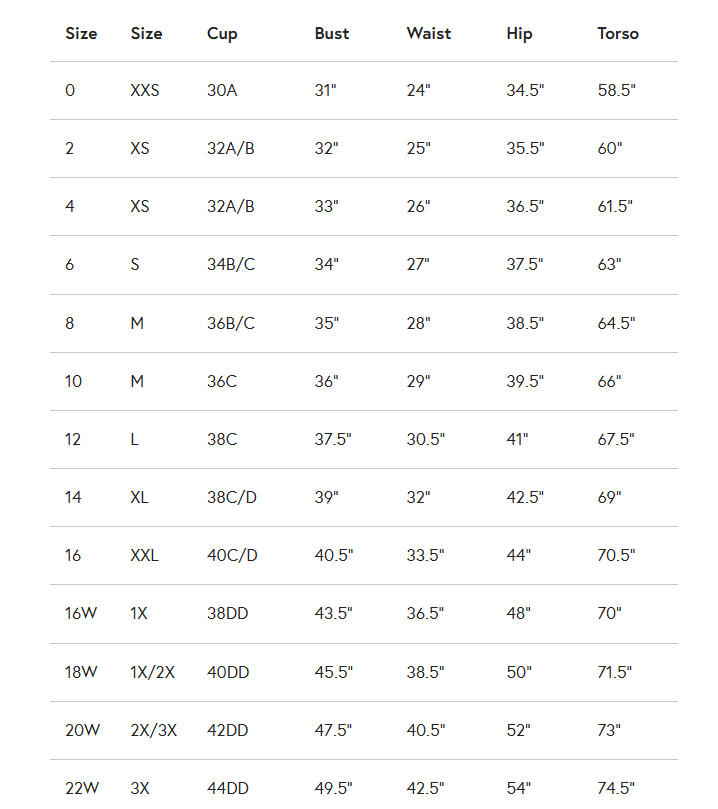Viewport: 718px width, 809px height.
Task: Select the 30A cup cell
Action: [x=222, y=90]
